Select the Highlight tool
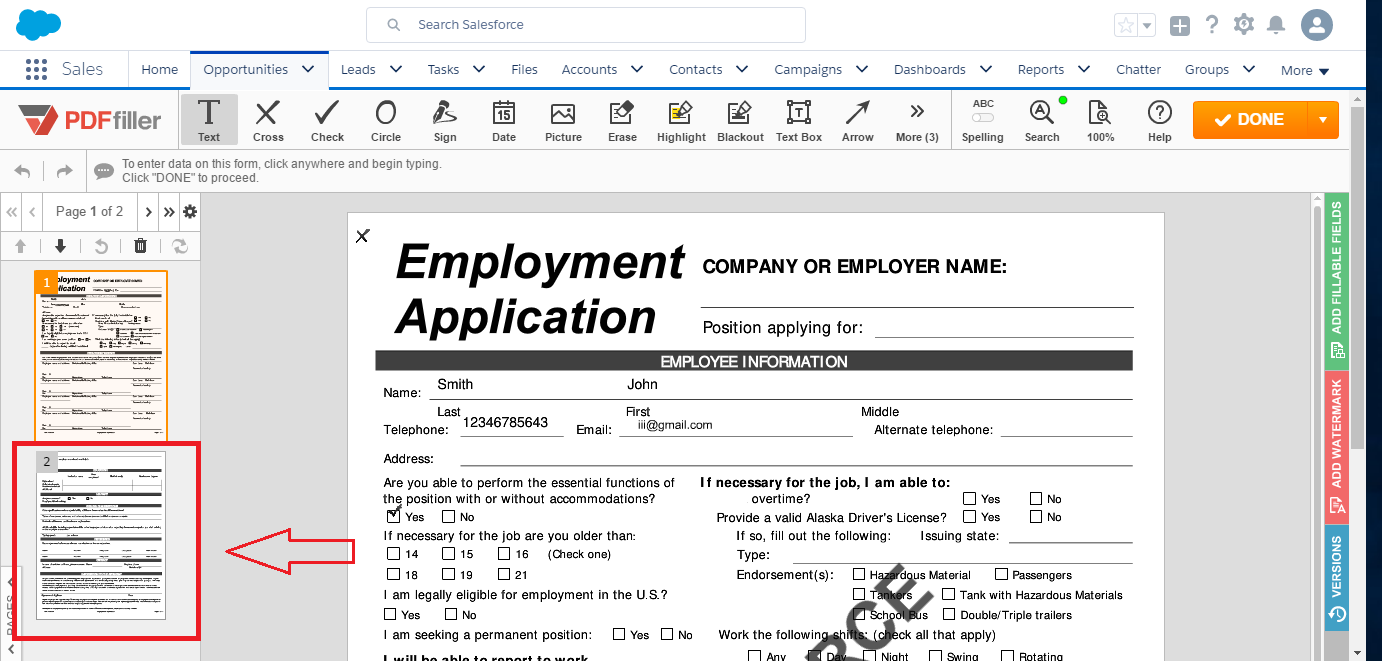Image resolution: width=1382 pixels, height=661 pixels. click(681, 119)
